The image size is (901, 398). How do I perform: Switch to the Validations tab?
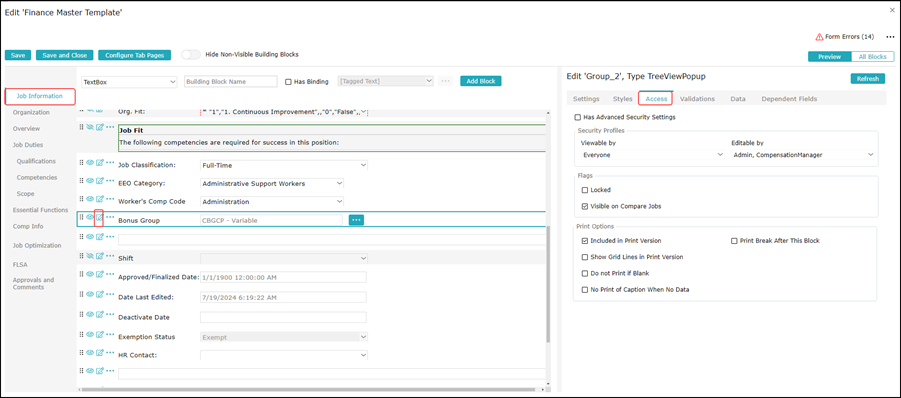pyautogui.click(x=697, y=99)
